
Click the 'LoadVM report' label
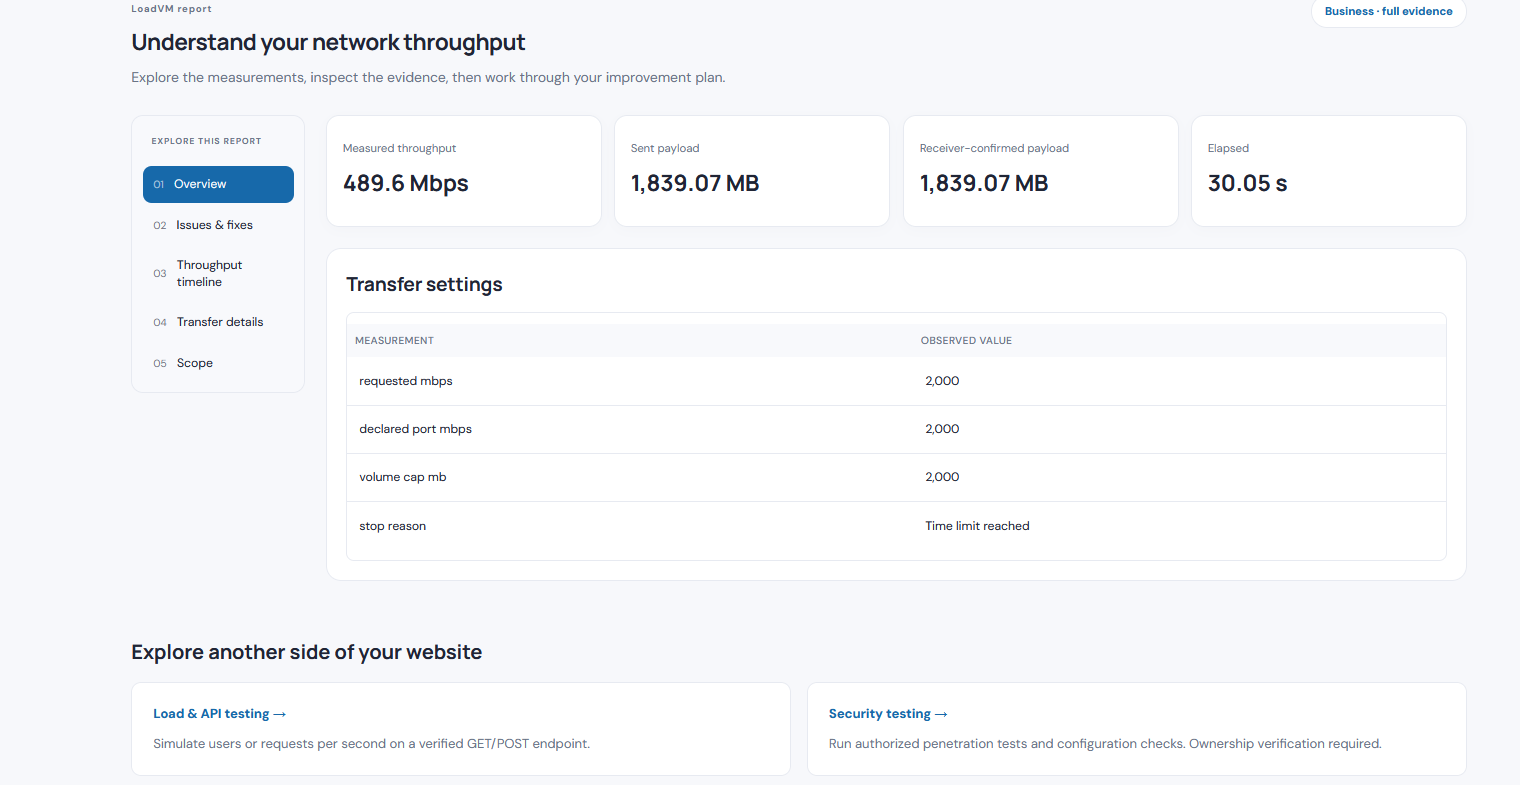pos(171,9)
